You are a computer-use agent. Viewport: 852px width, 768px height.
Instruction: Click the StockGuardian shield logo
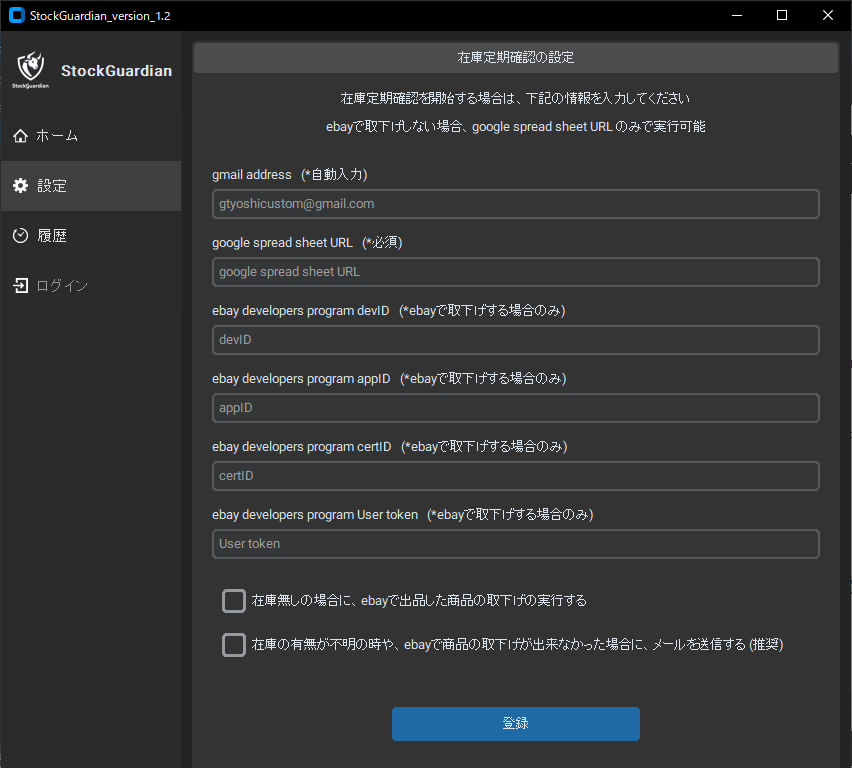click(30, 70)
